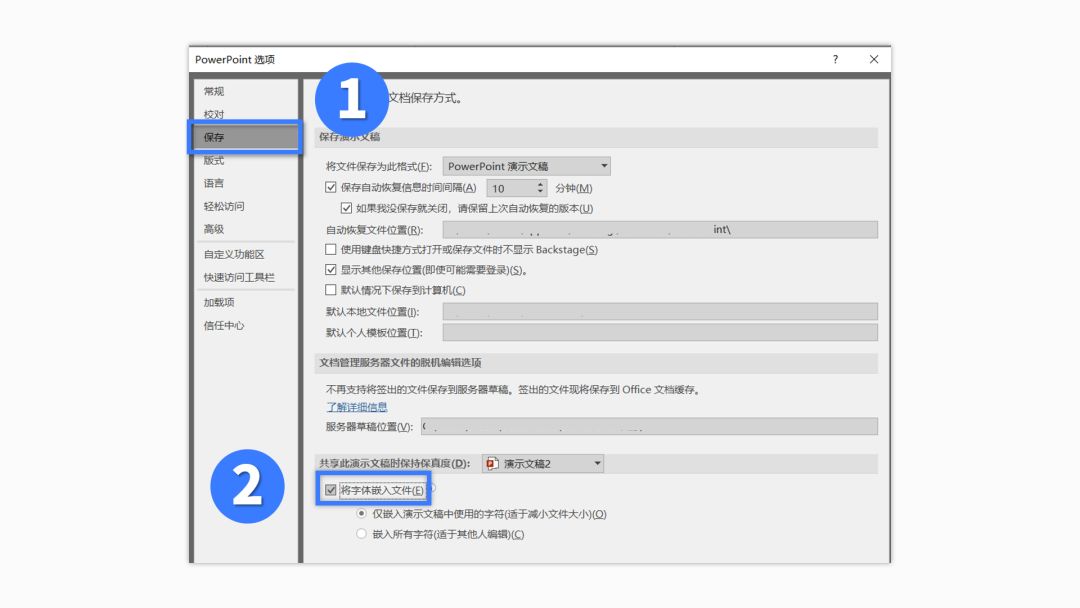Viewport: 1080px width, 608px height.
Task: Toggle the 将字体嵌入文件 checkbox
Action: click(331, 490)
